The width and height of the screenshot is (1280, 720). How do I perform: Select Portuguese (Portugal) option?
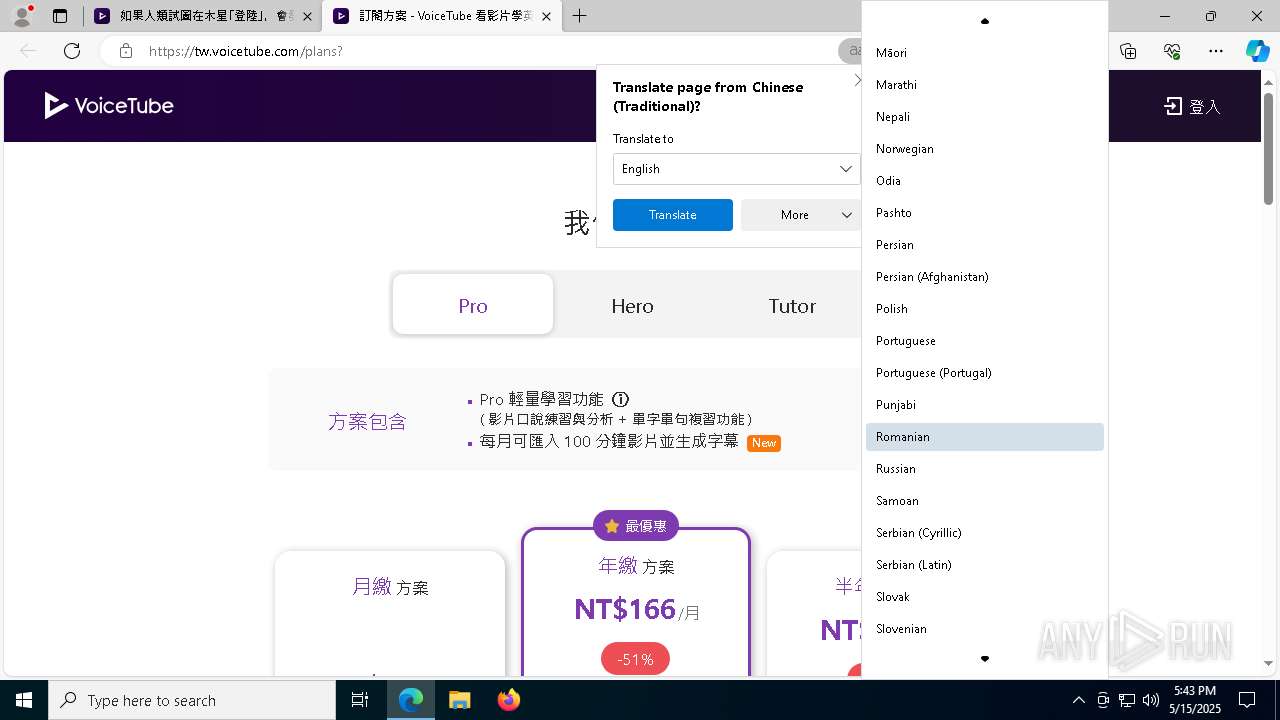(985, 373)
